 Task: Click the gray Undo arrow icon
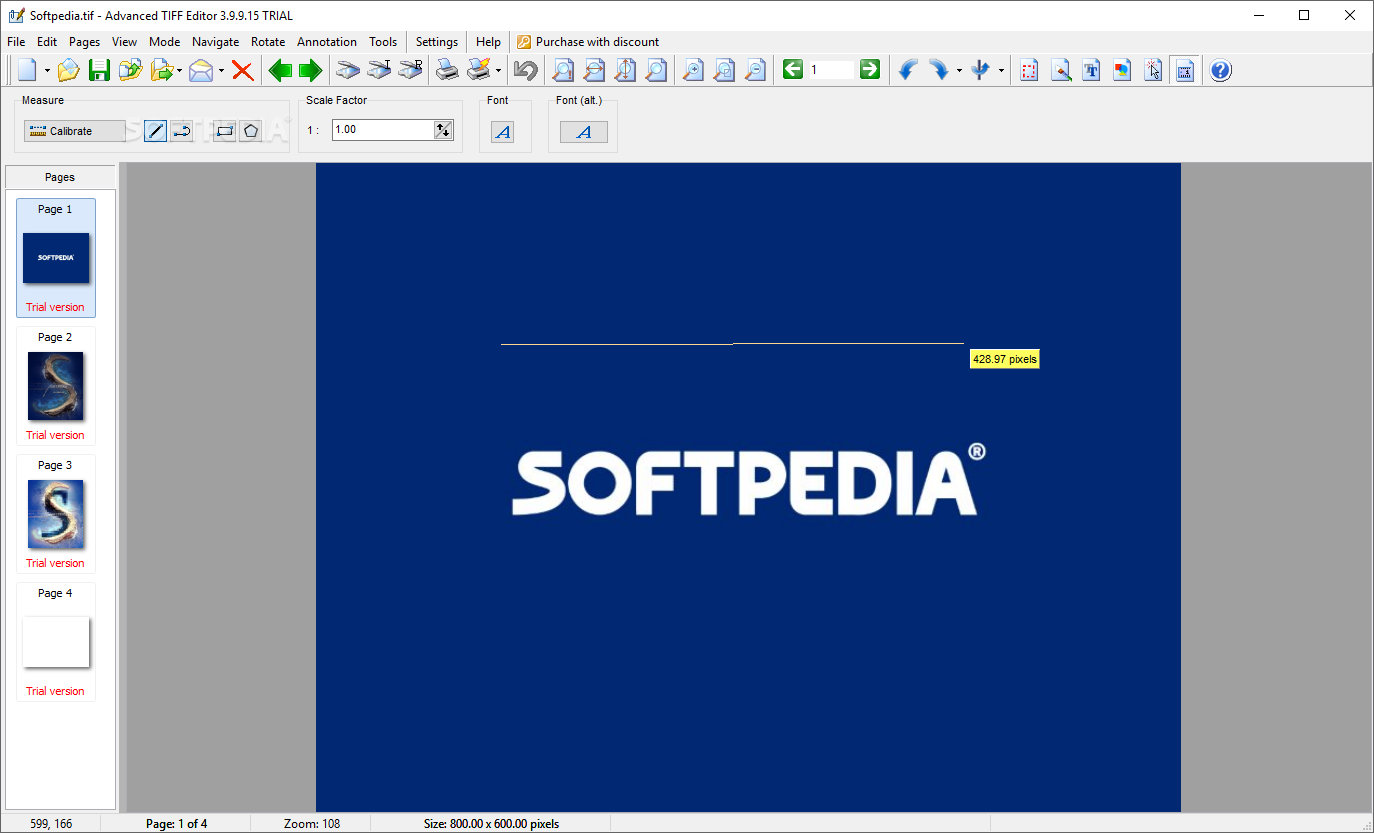point(525,70)
